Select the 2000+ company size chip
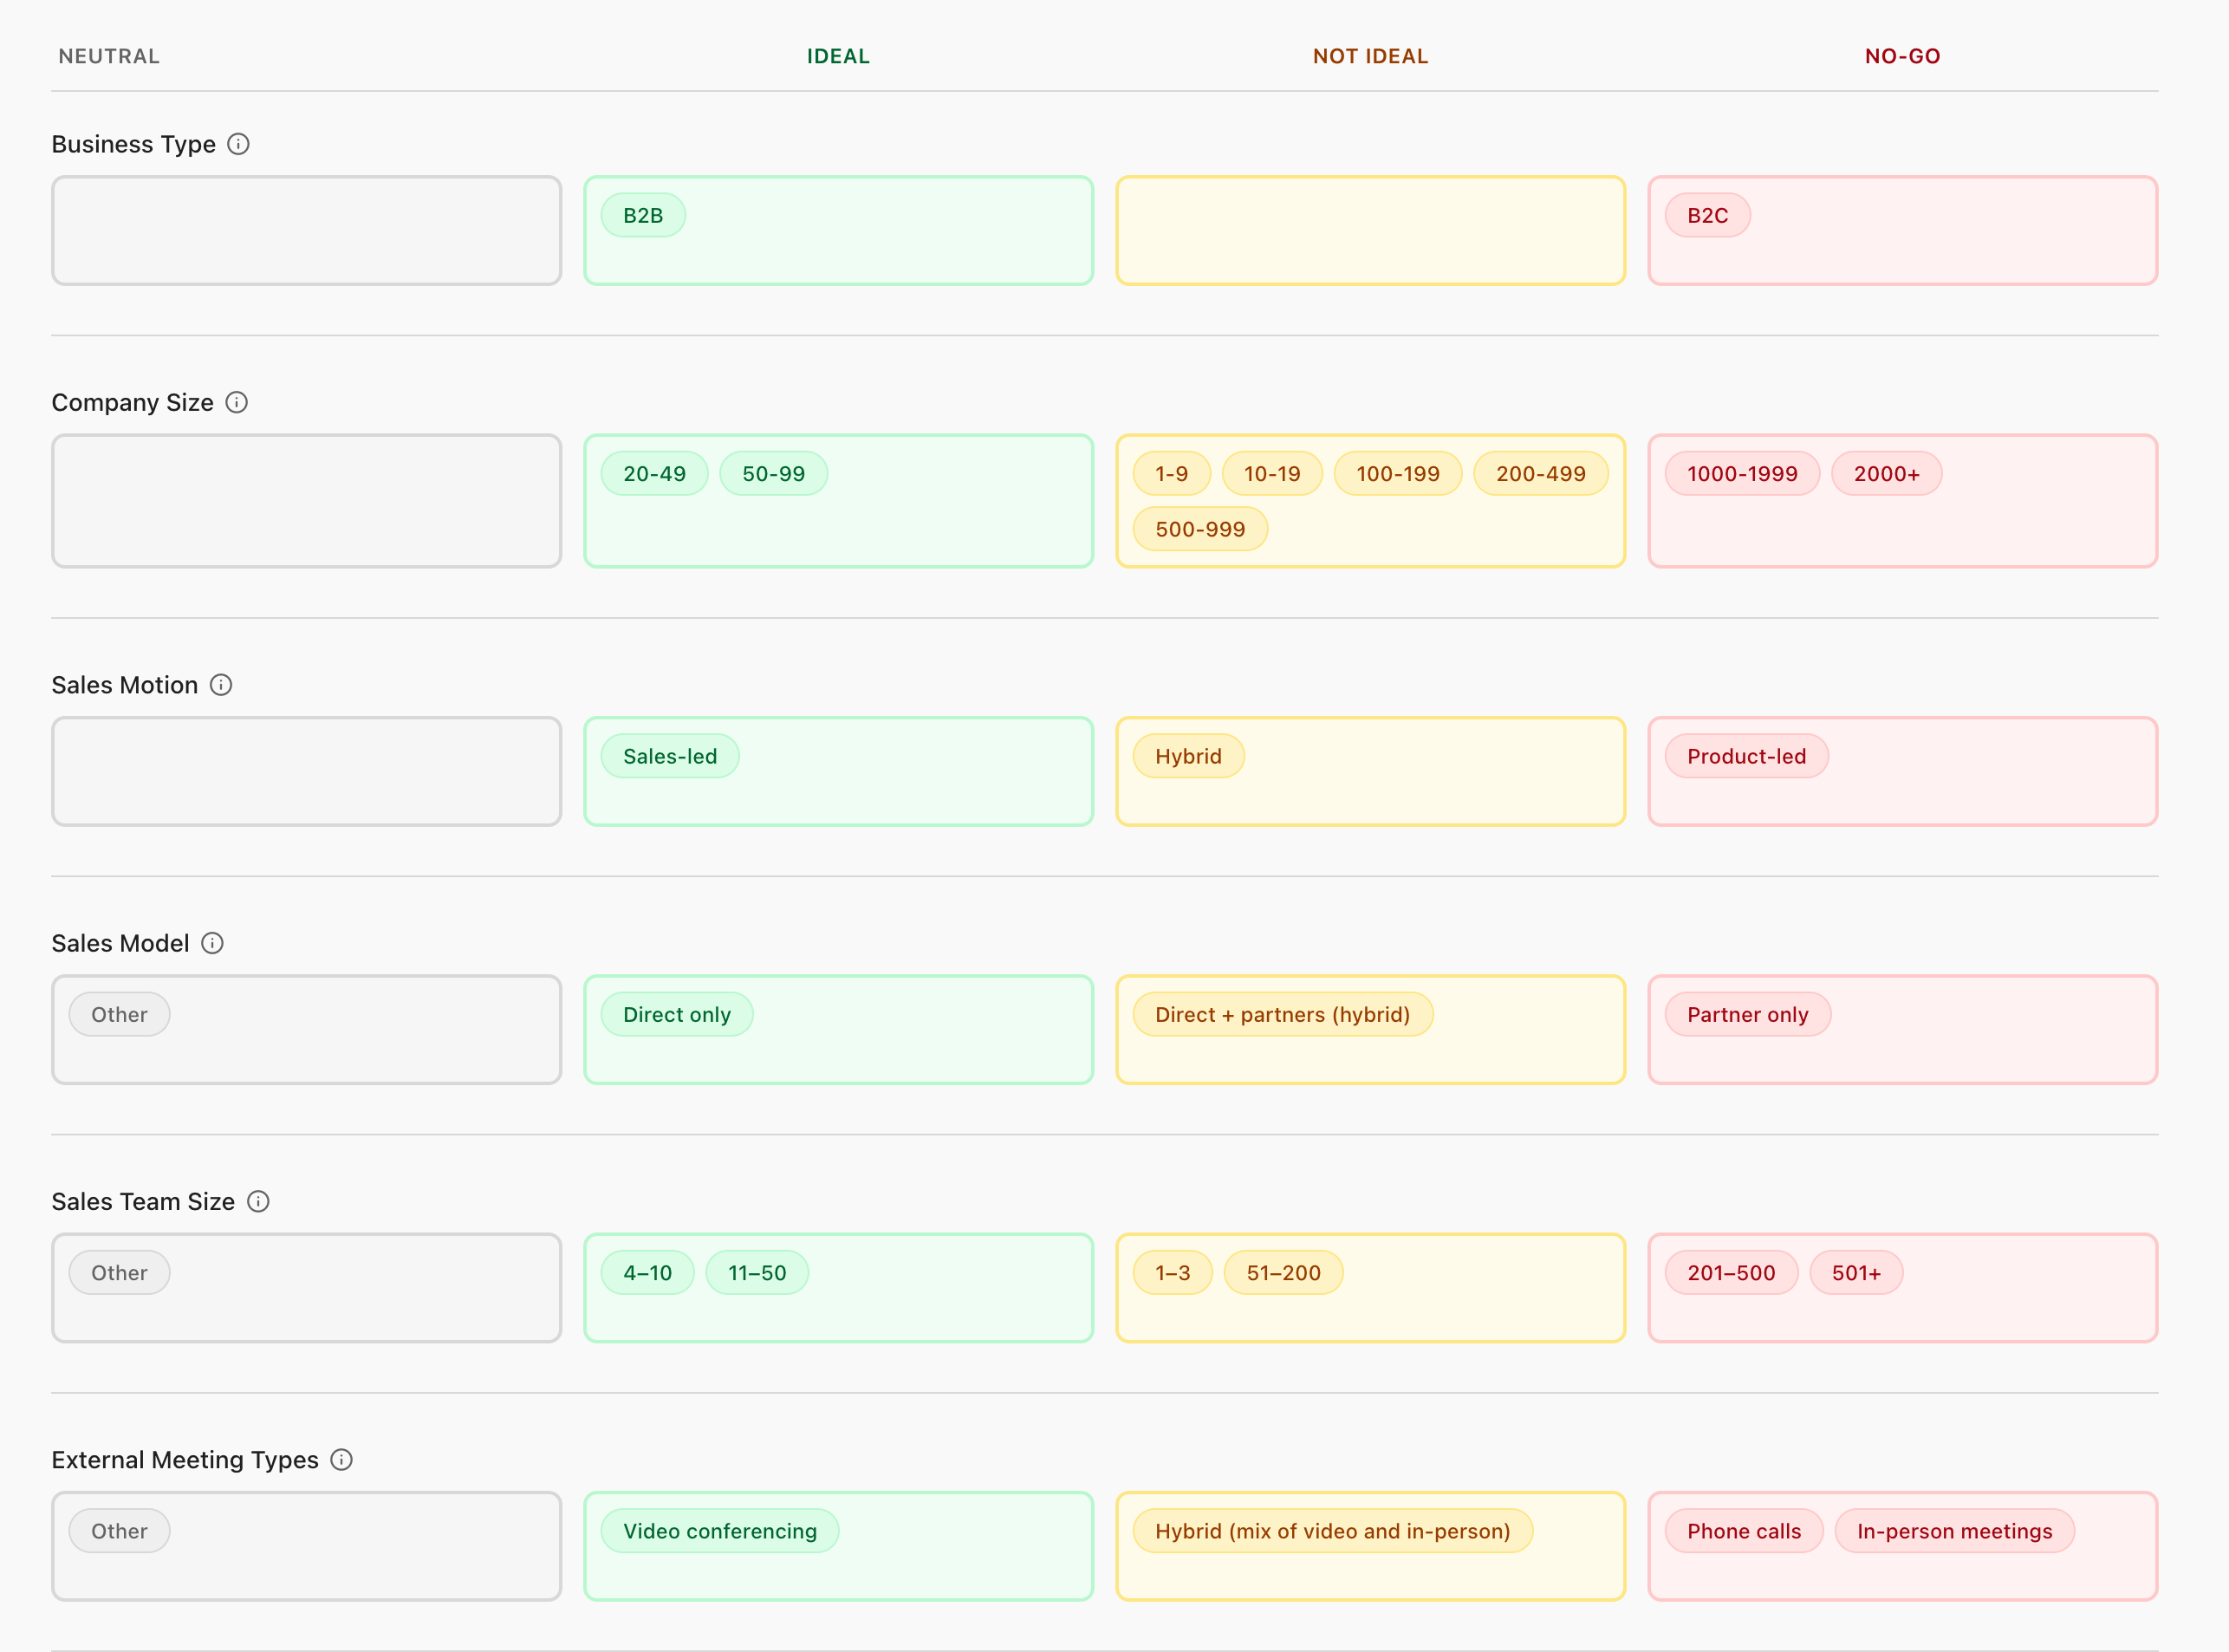This screenshot has height=1652, width=2229. pyautogui.click(x=1886, y=473)
